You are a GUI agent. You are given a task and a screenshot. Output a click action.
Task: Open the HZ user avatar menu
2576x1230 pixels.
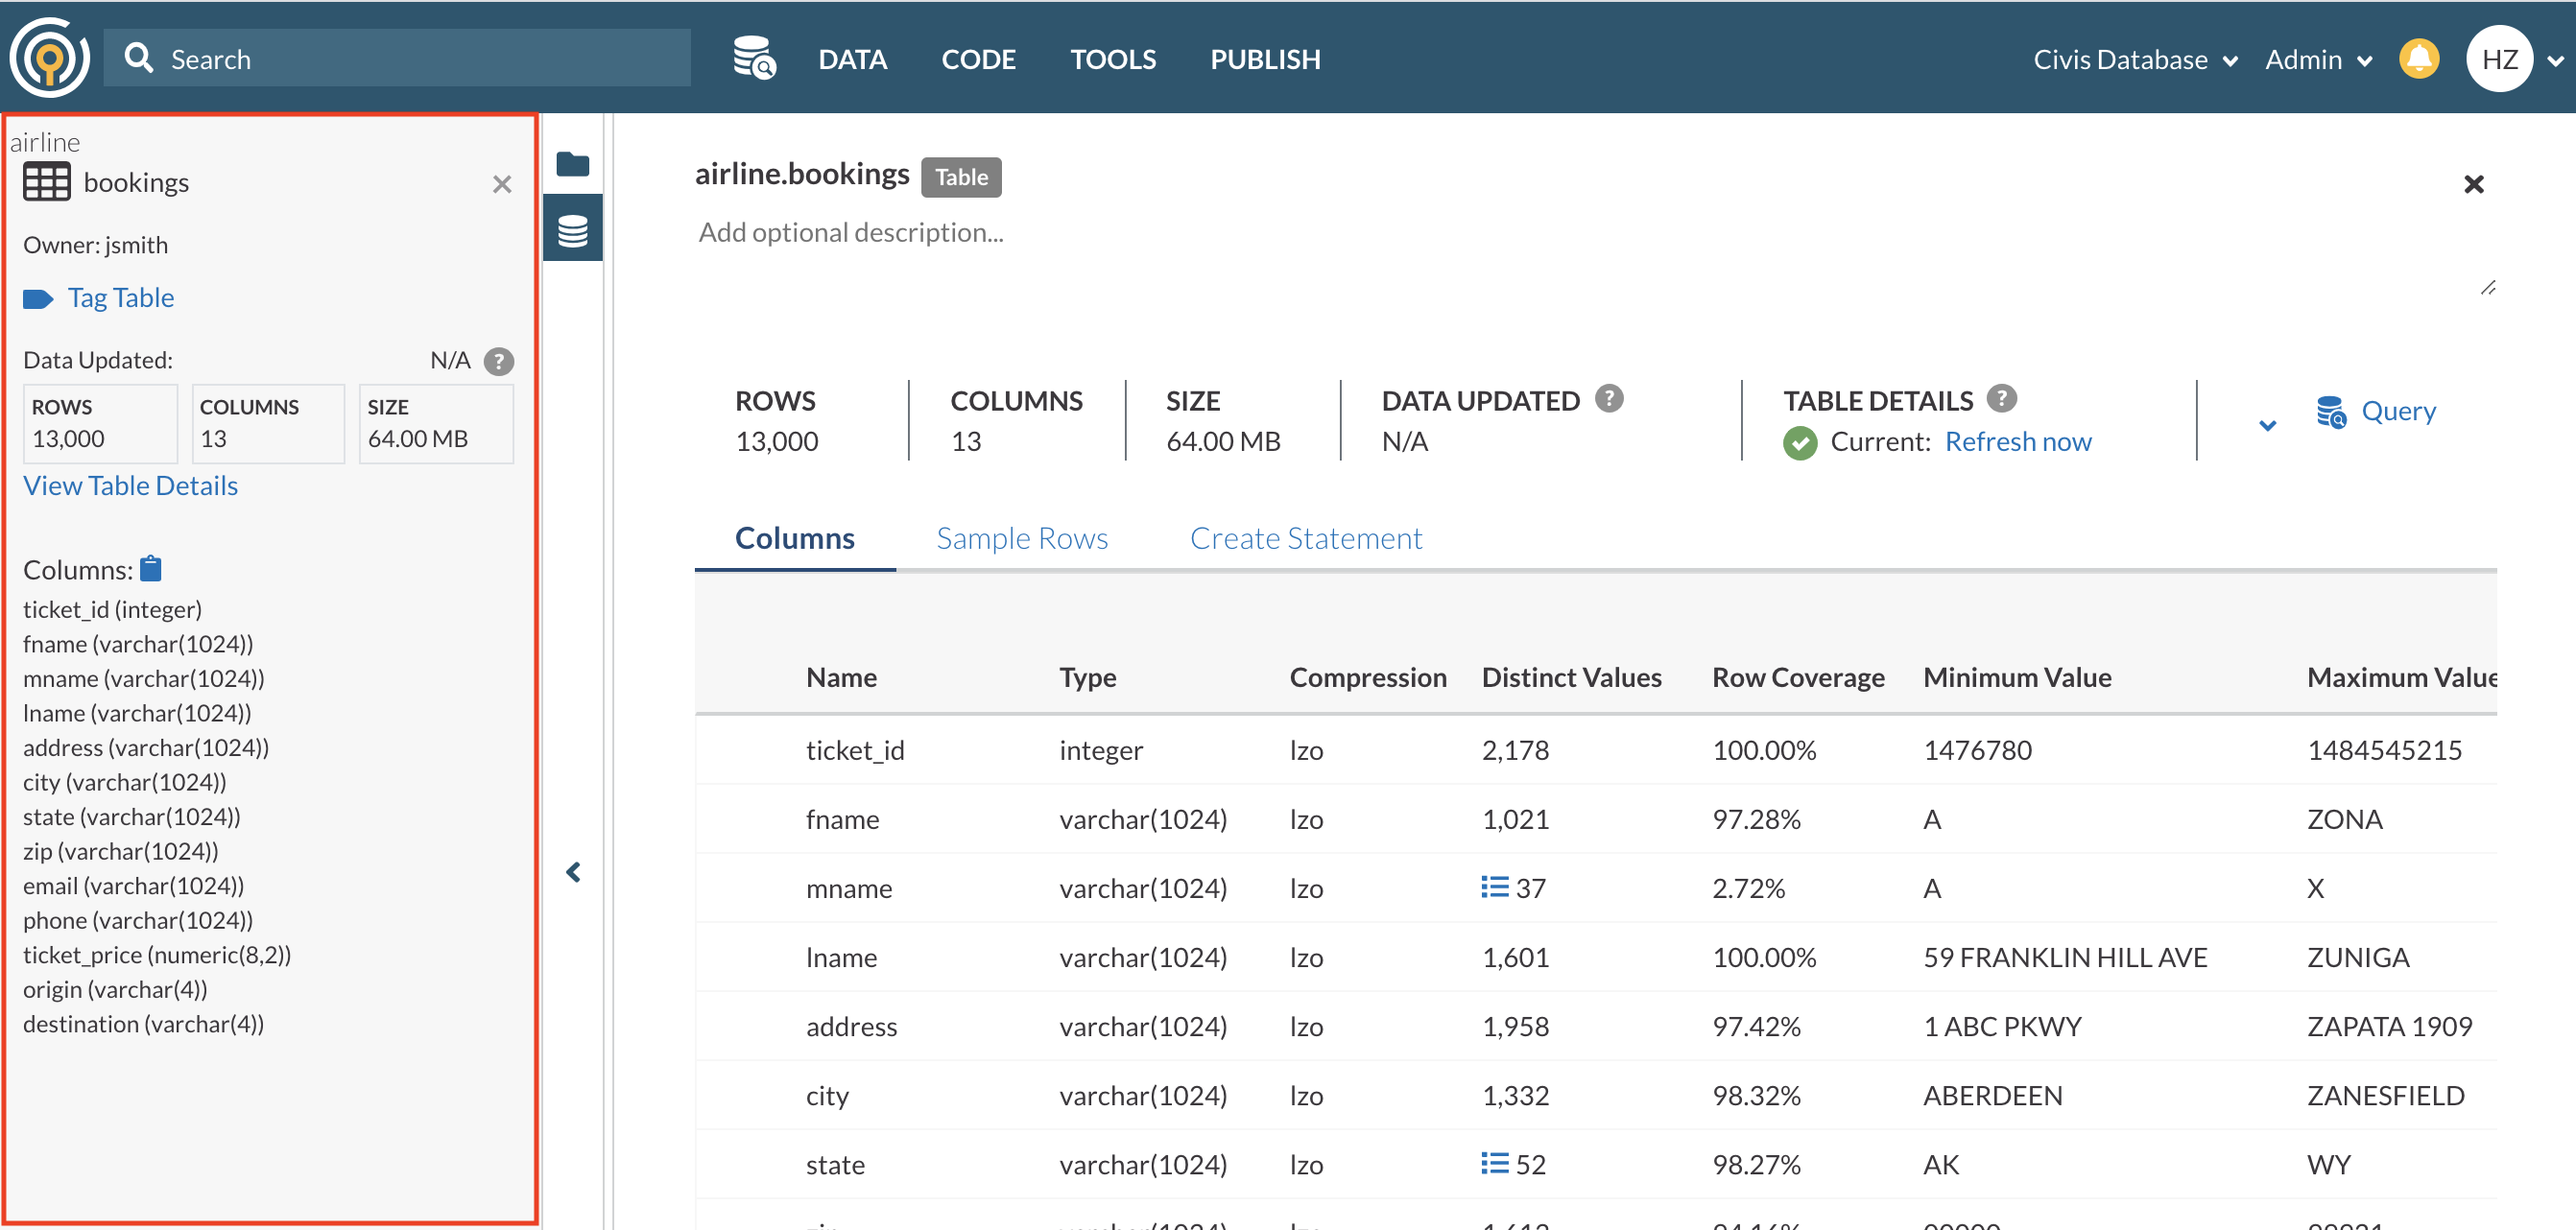point(2500,58)
